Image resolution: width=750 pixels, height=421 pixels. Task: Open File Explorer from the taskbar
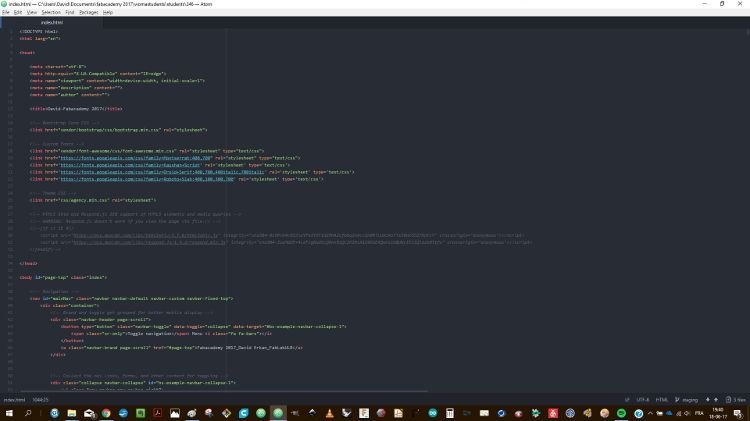tap(72, 413)
